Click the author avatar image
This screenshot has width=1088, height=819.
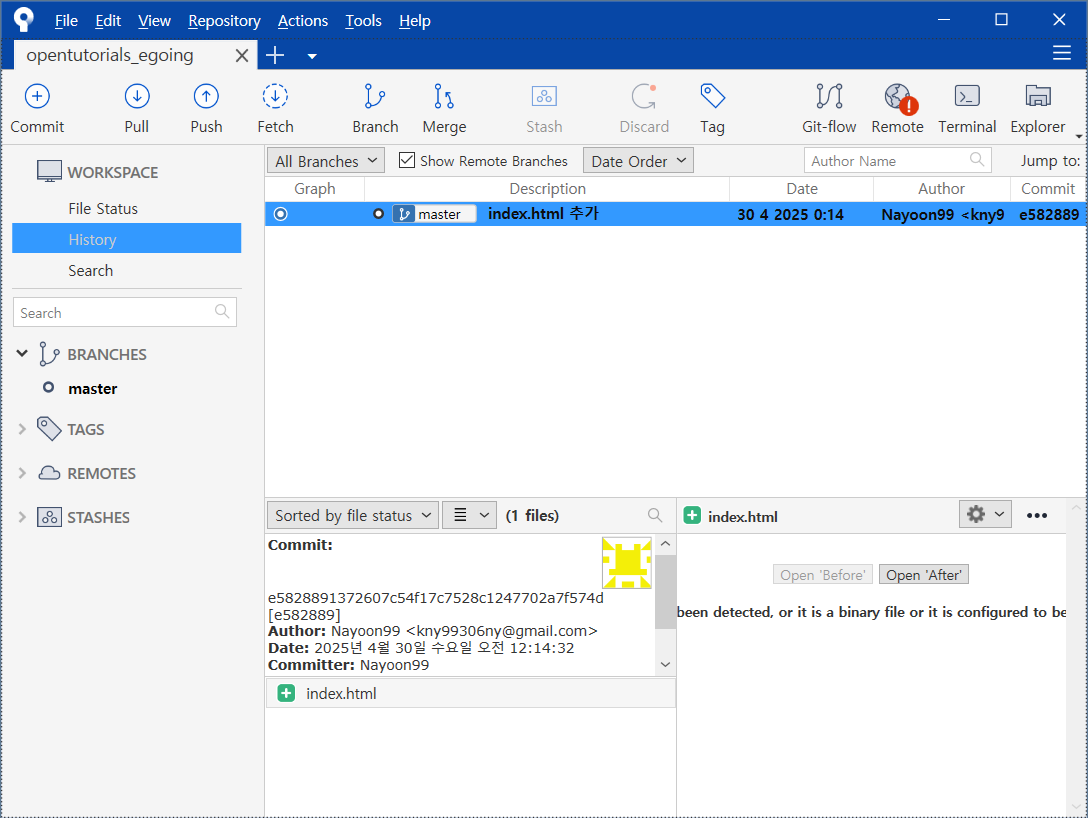(x=627, y=562)
